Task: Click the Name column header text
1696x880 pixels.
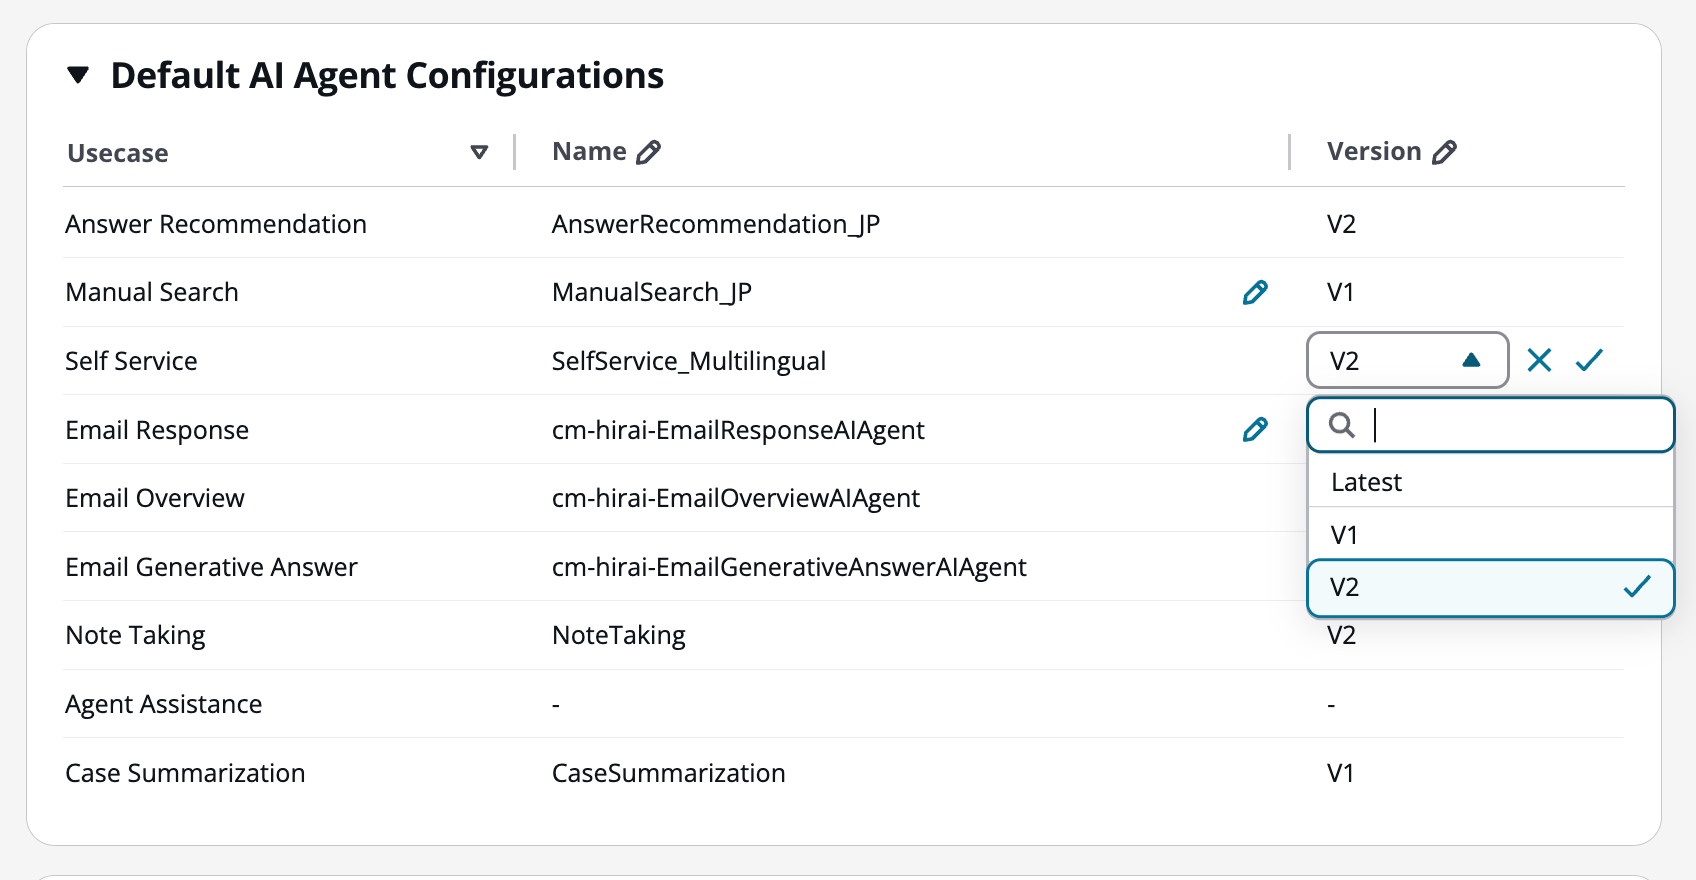Action: (x=589, y=152)
